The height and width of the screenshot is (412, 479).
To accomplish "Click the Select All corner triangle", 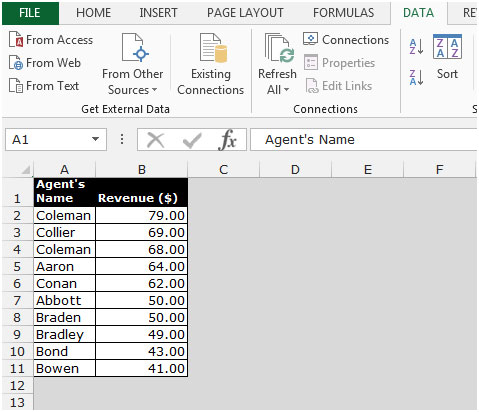I will (26, 170).
